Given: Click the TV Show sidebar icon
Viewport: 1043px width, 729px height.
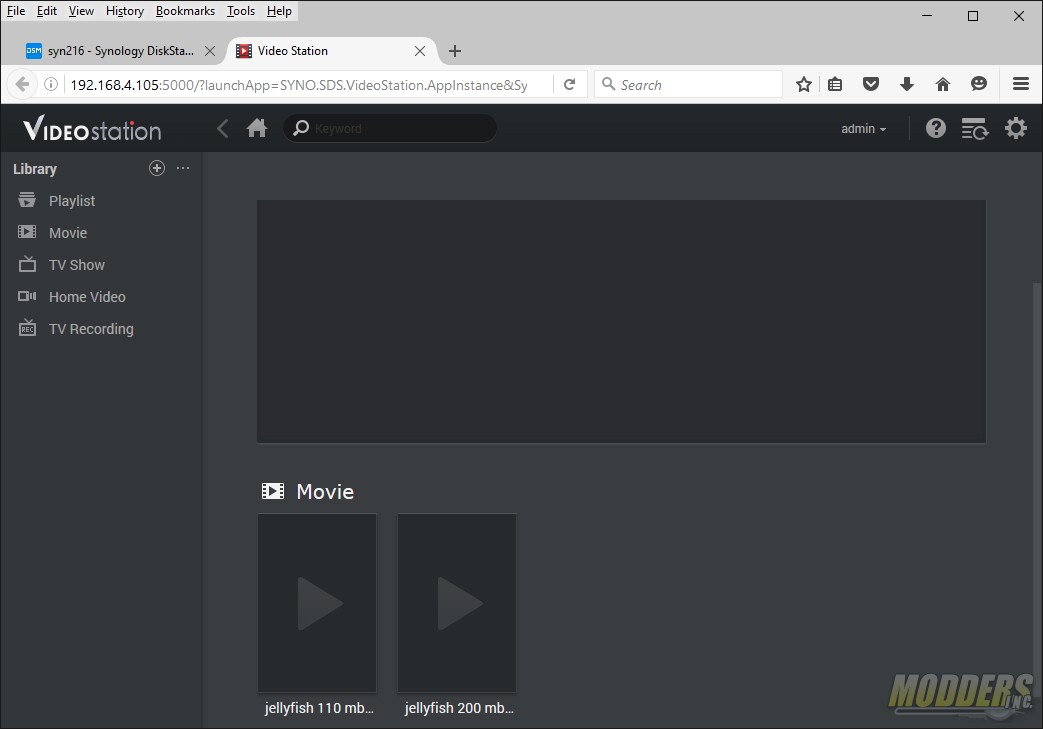Looking at the screenshot, I should [x=27, y=264].
